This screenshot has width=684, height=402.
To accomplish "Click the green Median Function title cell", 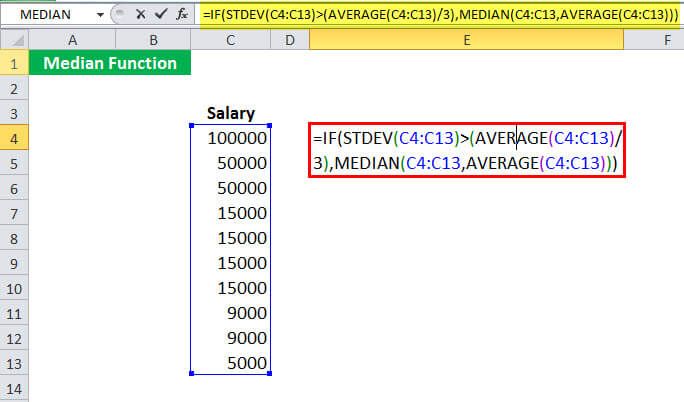I will pyautogui.click(x=110, y=63).
